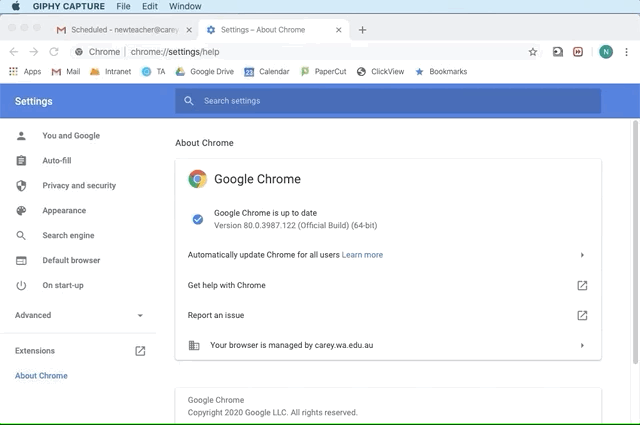Image resolution: width=640 pixels, height=425 pixels.
Task: Click the Version 80.0.3987.122 text
Action: (296, 225)
